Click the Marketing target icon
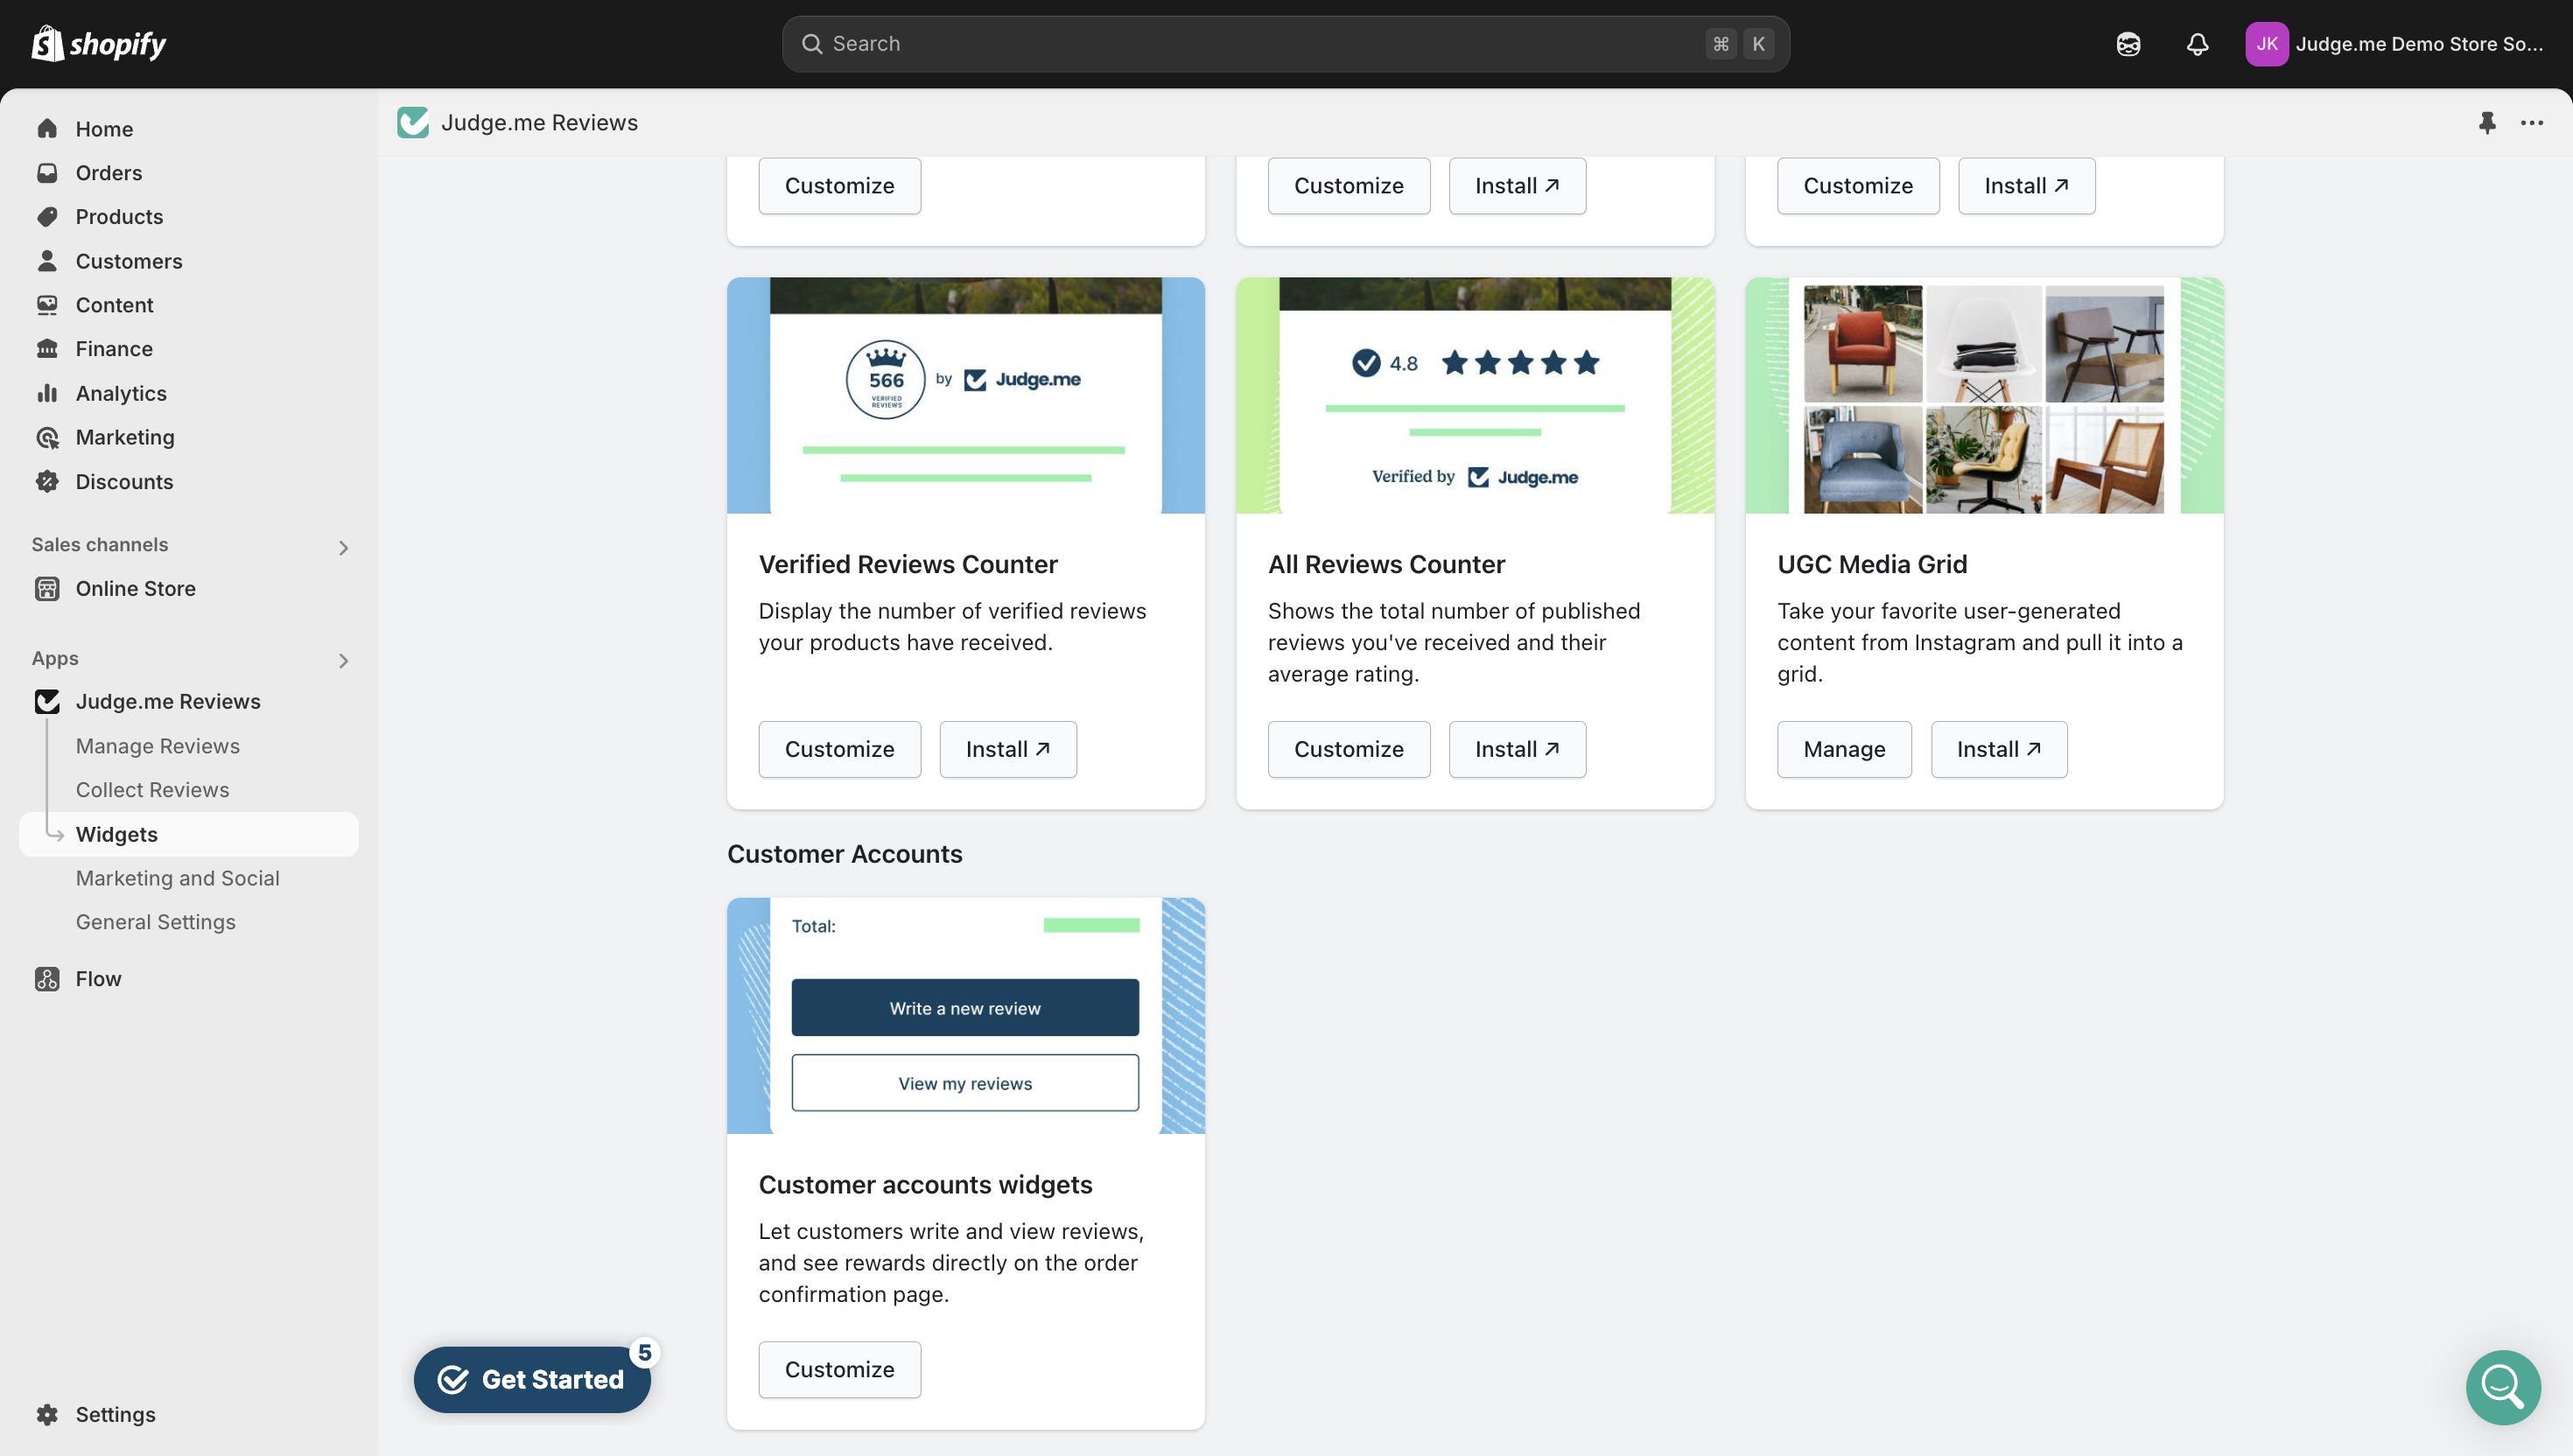 (x=47, y=437)
